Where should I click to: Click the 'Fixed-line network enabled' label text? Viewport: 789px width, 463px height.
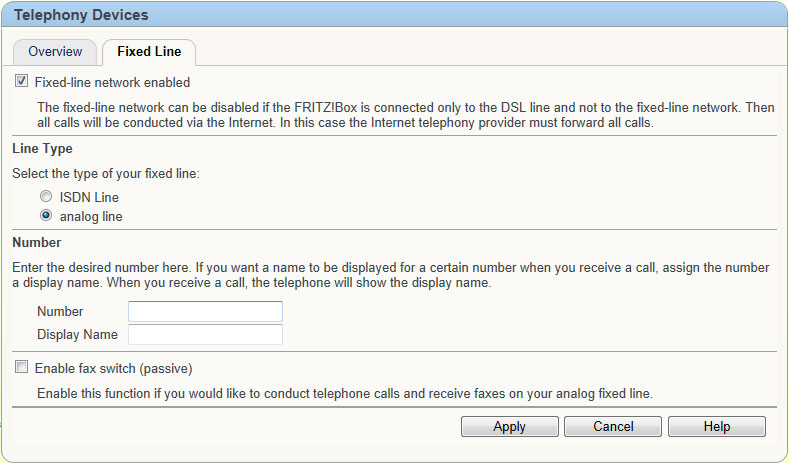112,83
